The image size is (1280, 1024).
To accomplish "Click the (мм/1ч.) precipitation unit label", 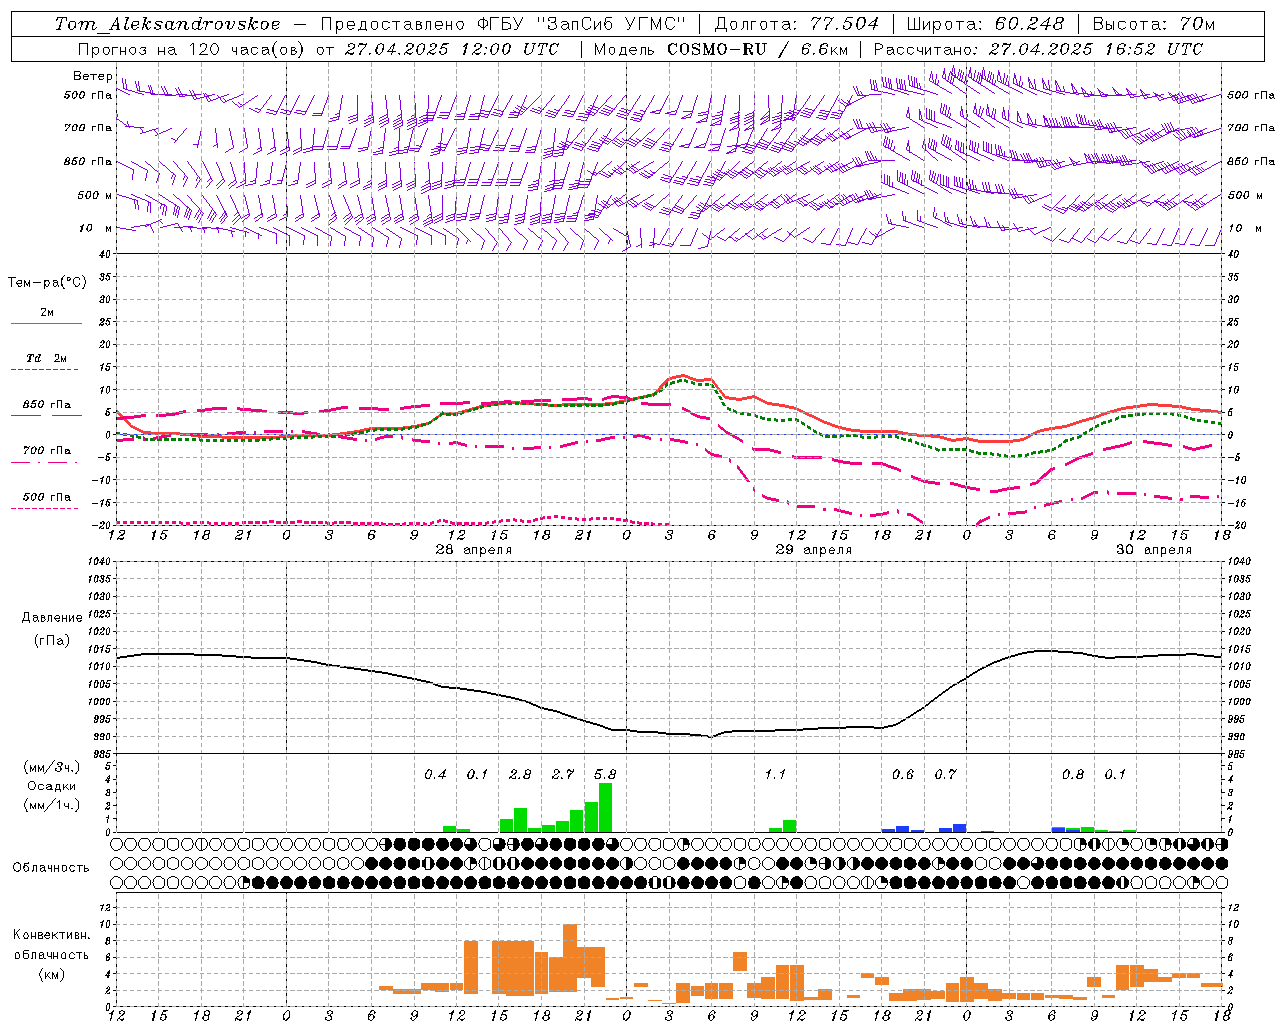I will 50,805.
